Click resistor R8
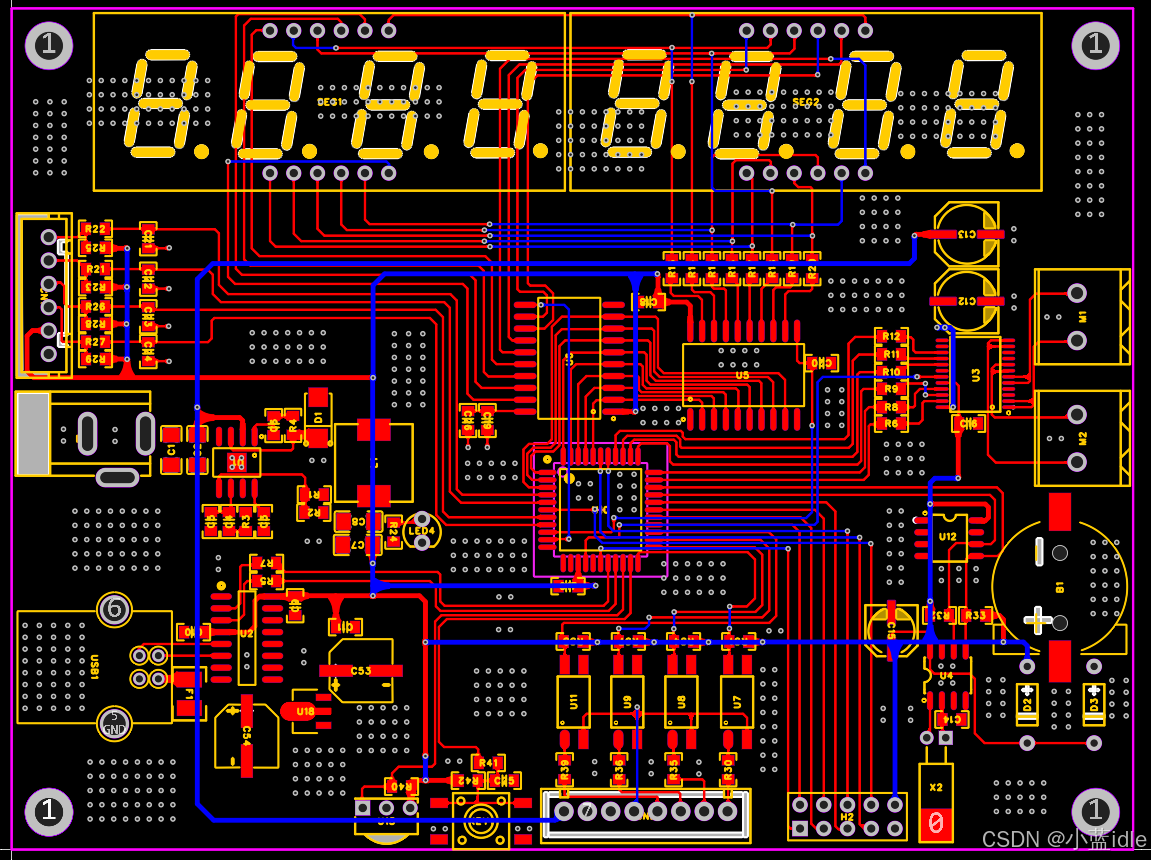Image resolution: width=1151 pixels, height=860 pixels. pyautogui.click(x=891, y=407)
